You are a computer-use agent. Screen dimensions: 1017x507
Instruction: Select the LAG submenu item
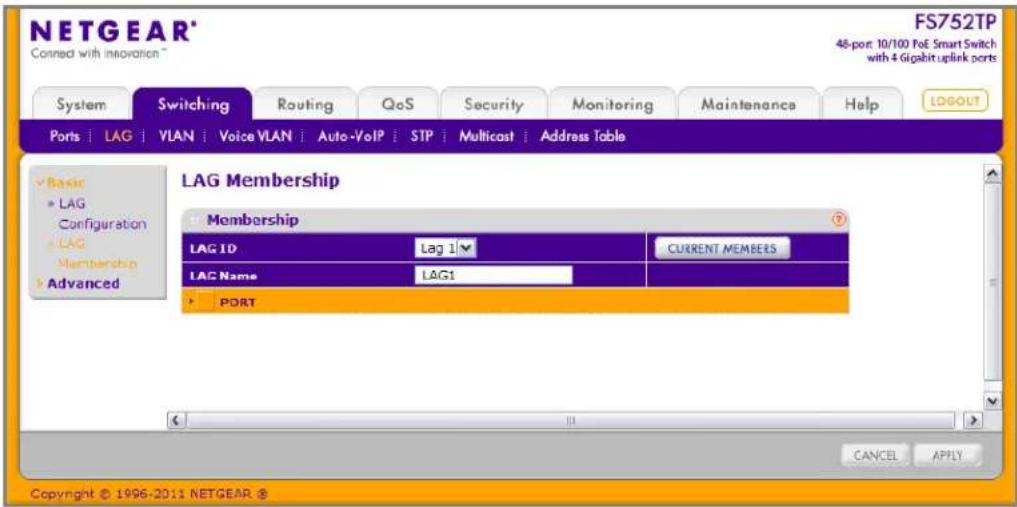click(x=118, y=136)
